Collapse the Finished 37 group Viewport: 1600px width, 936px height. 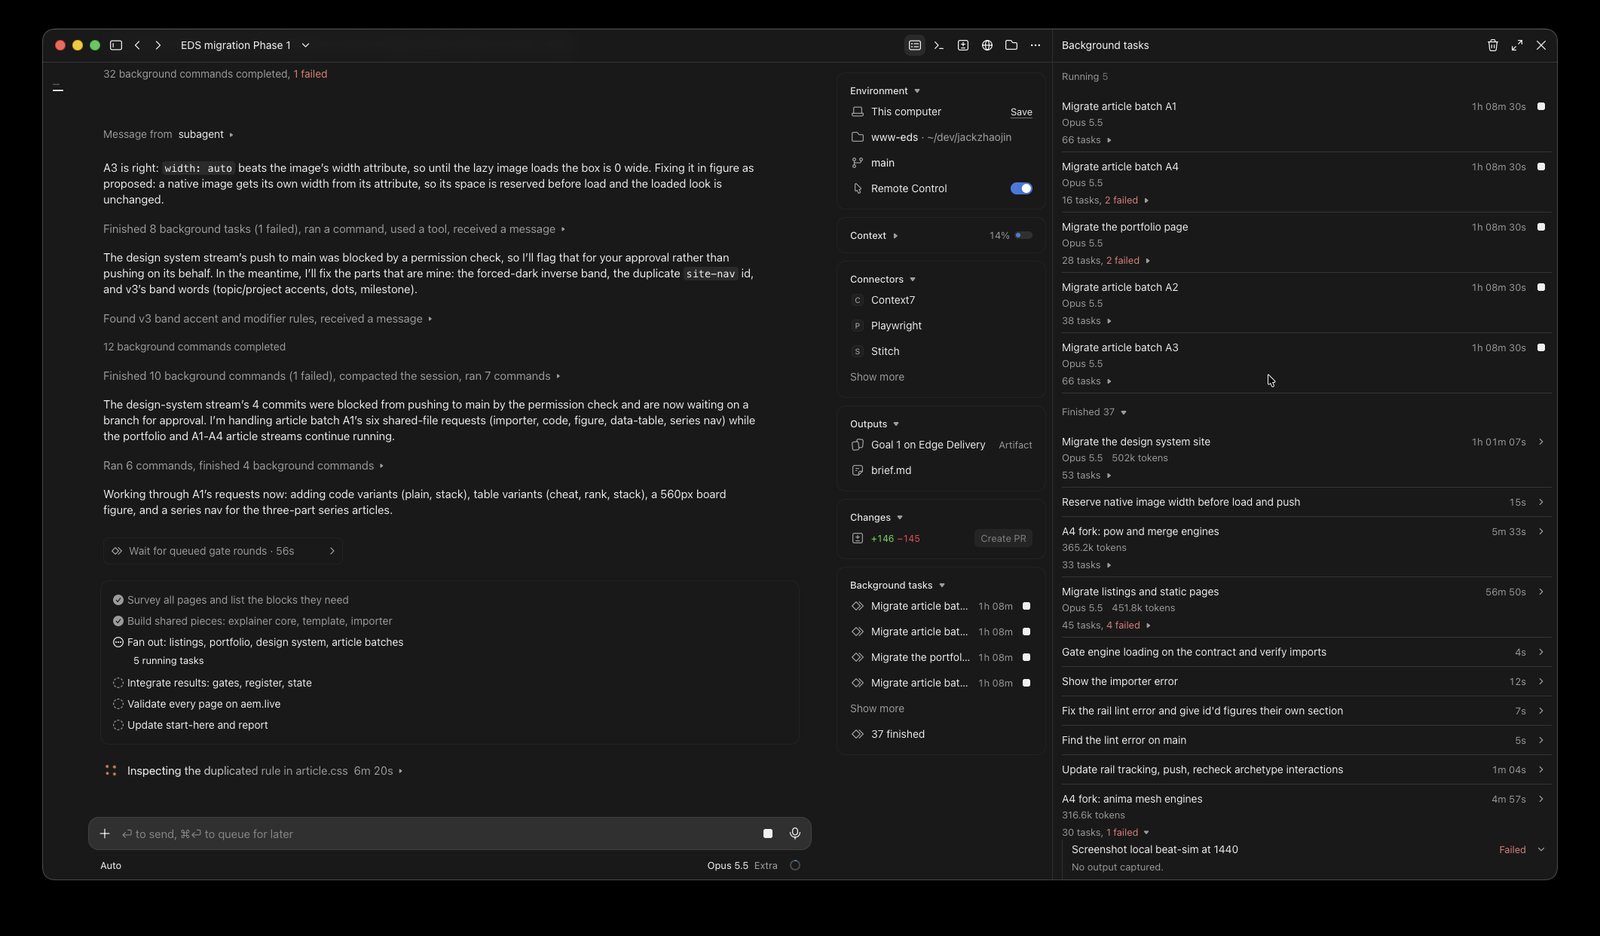coord(1094,412)
